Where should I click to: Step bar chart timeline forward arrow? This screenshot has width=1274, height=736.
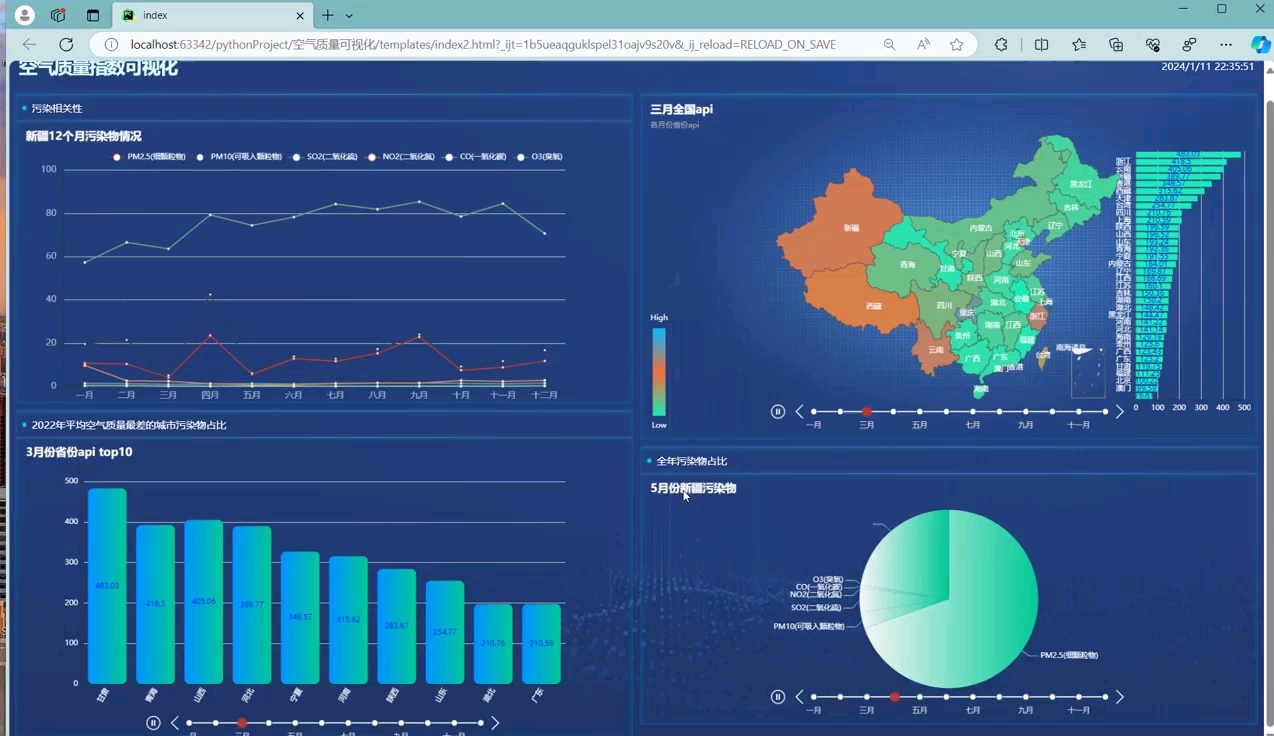tap(495, 723)
